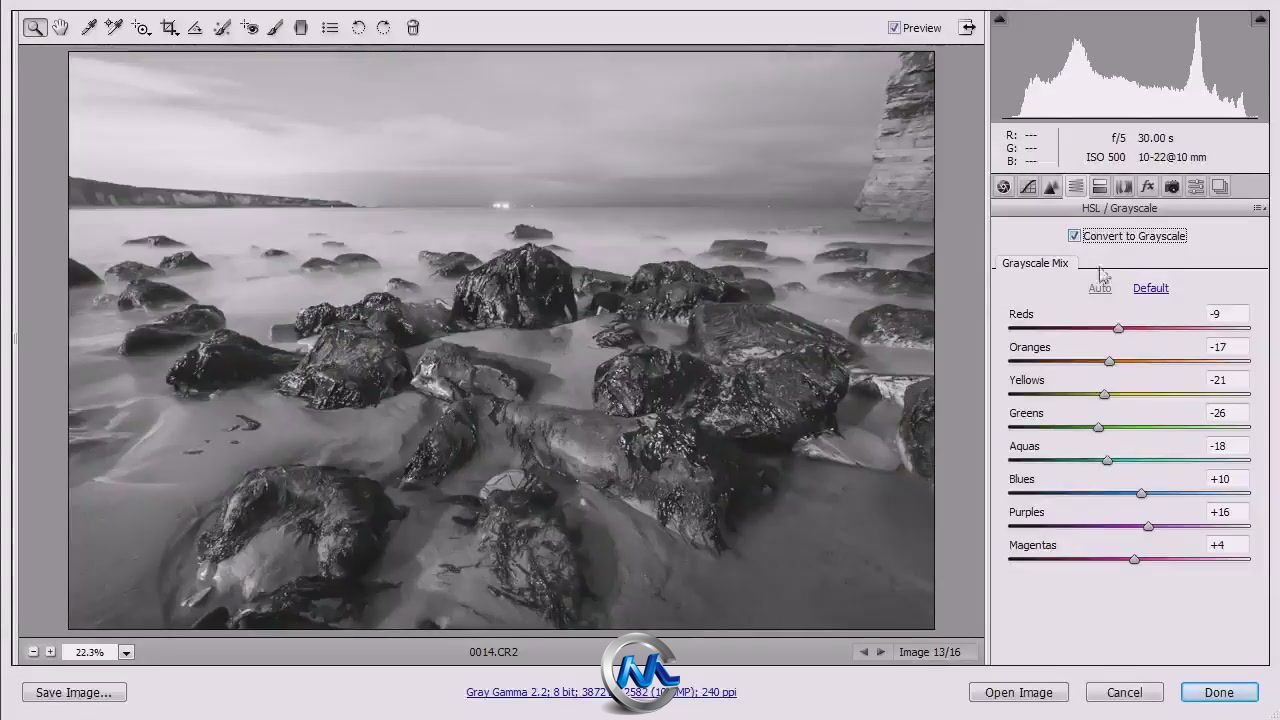Click the Auto grayscale mix link
This screenshot has height=720, width=1280.
pos(1099,288)
